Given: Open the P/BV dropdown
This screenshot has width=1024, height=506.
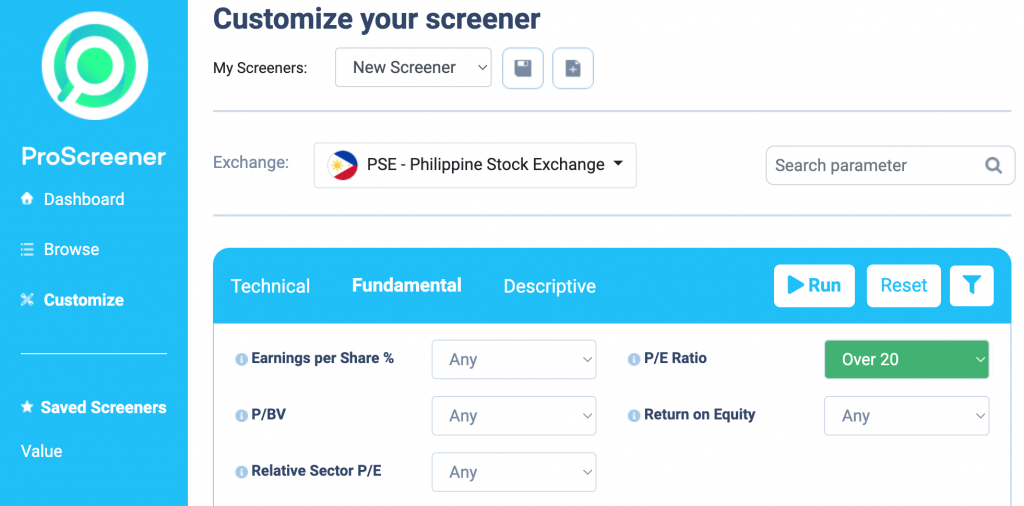Looking at the screenshot, I should (x=514, y=416).
